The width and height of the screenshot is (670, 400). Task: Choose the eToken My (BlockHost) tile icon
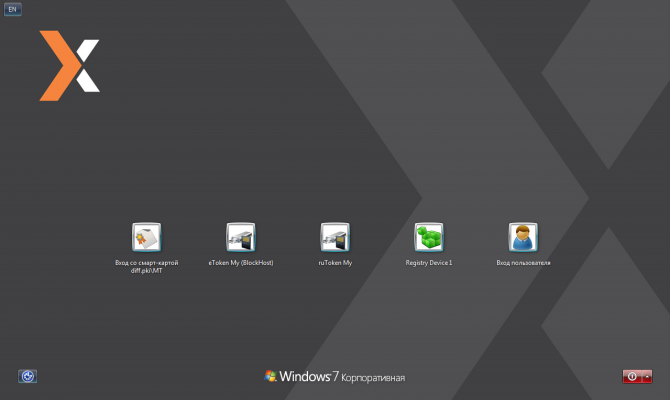coord(241,237)
